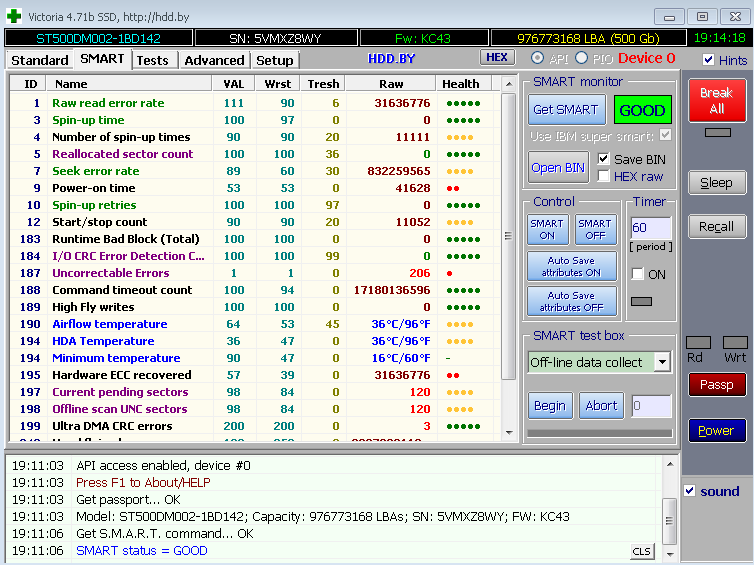
Task: Click the timer period input field
Action: [x=651, y=227]
